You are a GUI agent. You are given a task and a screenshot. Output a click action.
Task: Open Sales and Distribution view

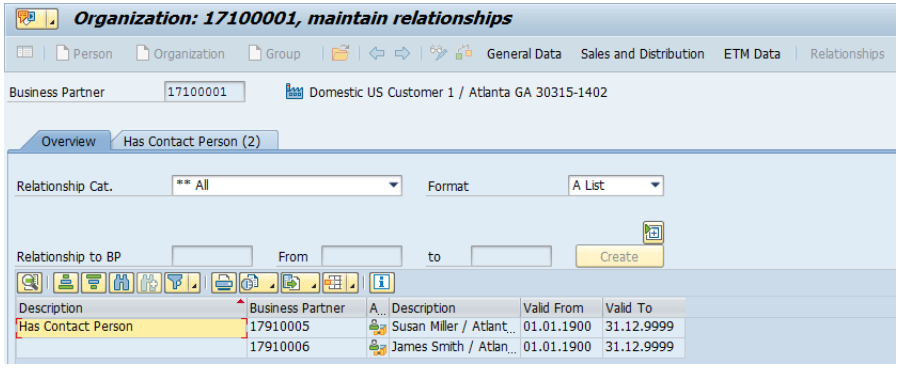point(643,54)
